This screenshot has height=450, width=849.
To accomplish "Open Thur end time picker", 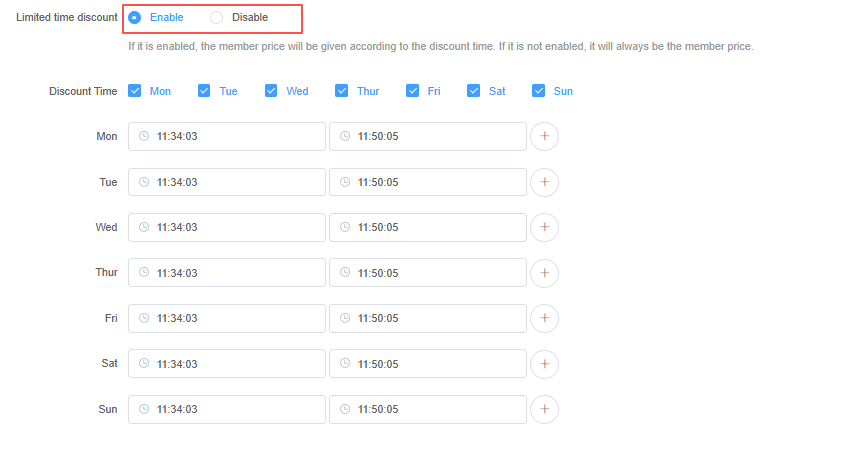I will (428, 273).
